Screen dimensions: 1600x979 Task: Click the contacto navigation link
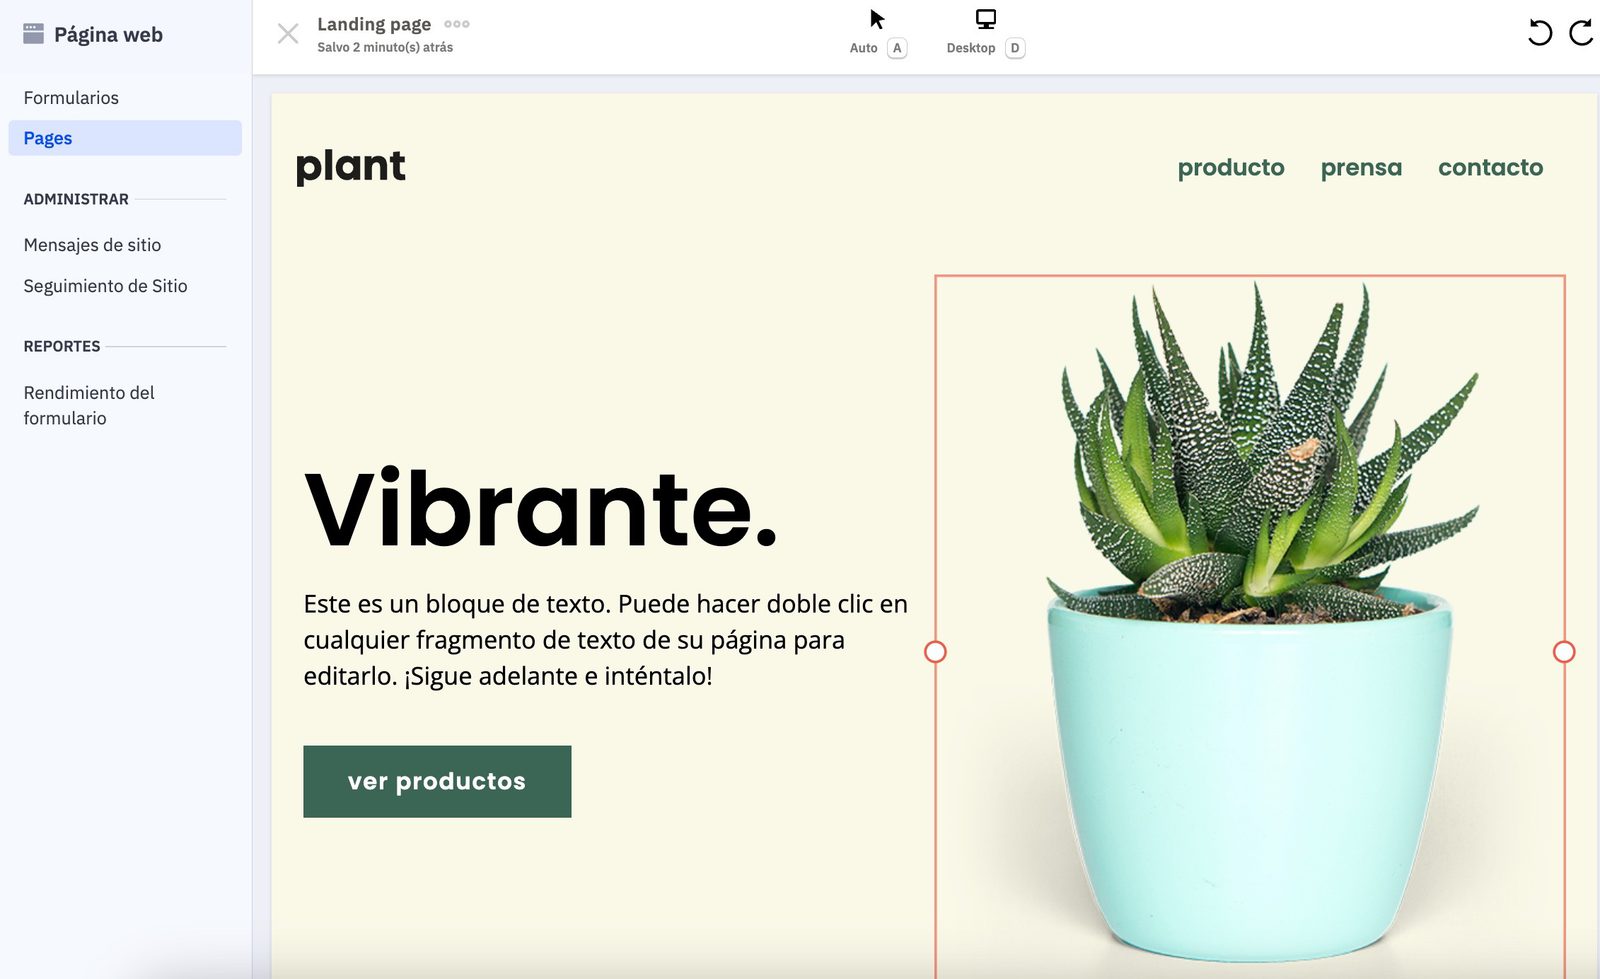[x=1490, y=167]
